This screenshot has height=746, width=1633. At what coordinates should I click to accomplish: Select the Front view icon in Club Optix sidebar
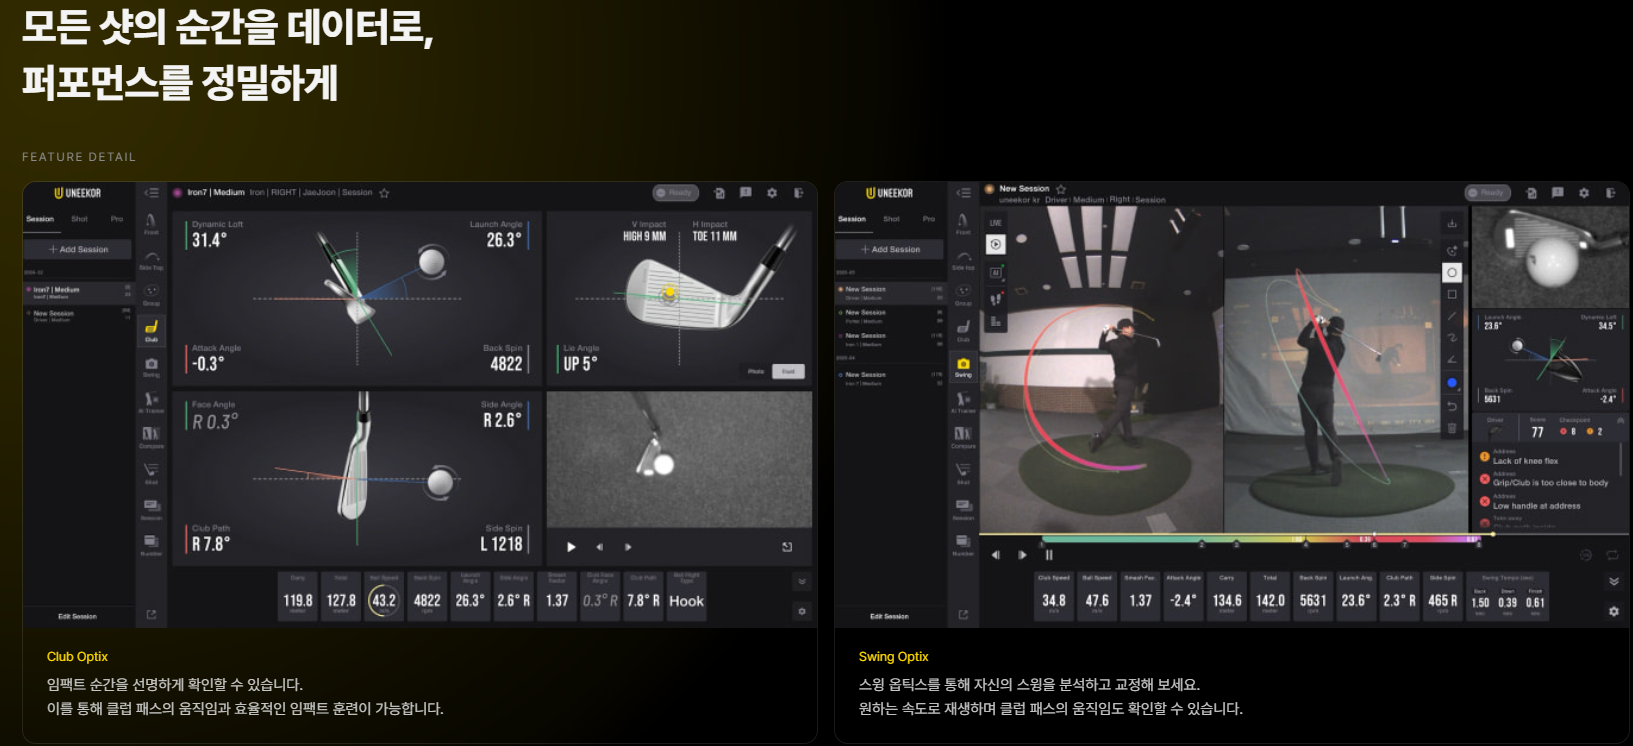[151, 222]
